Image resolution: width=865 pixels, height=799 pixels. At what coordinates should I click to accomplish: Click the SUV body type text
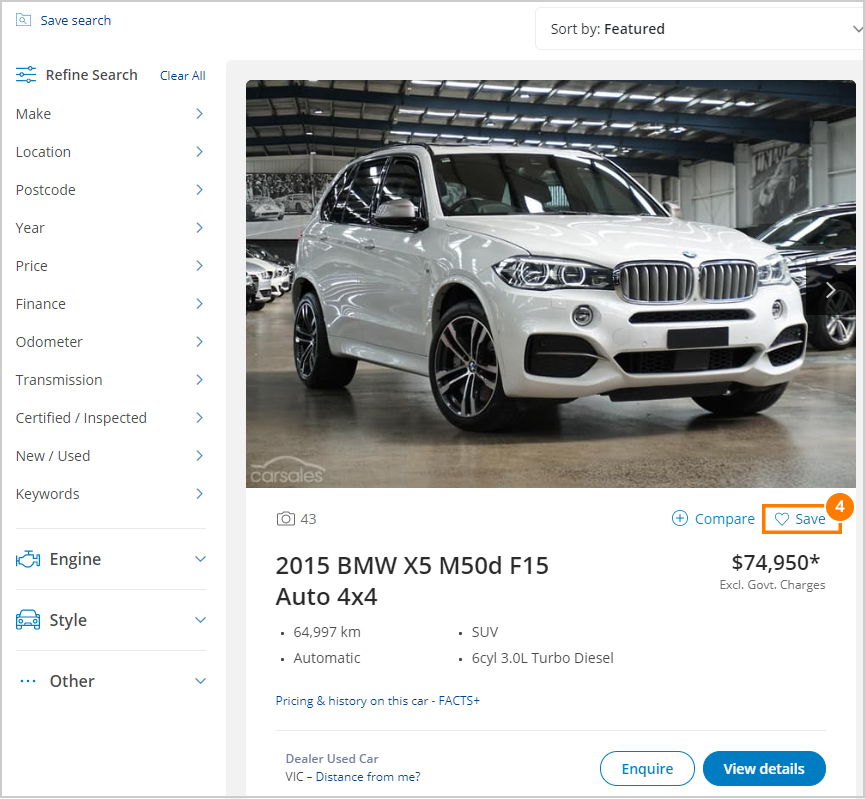coord(485,632)
